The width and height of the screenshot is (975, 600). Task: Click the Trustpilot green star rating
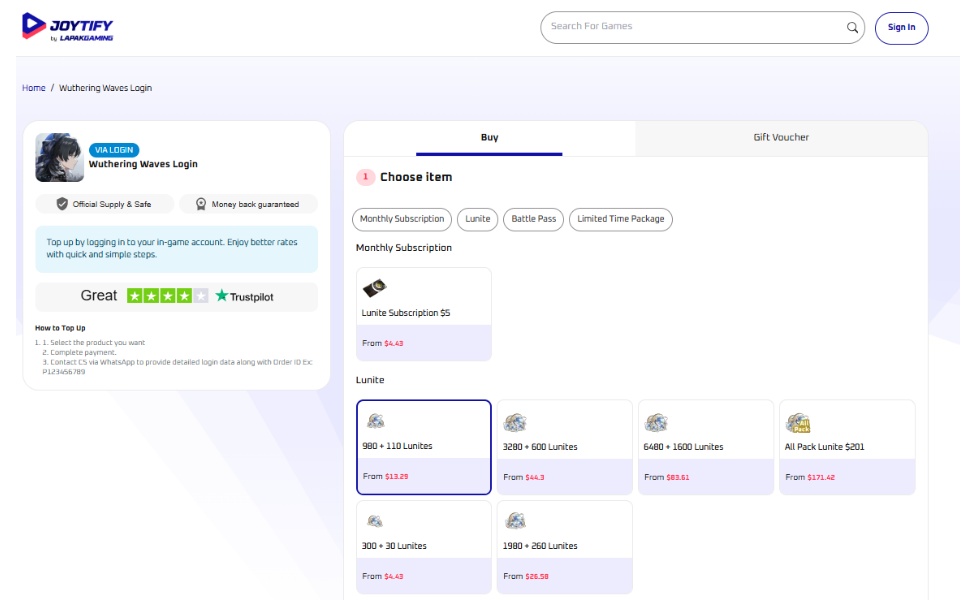(167, 296)
